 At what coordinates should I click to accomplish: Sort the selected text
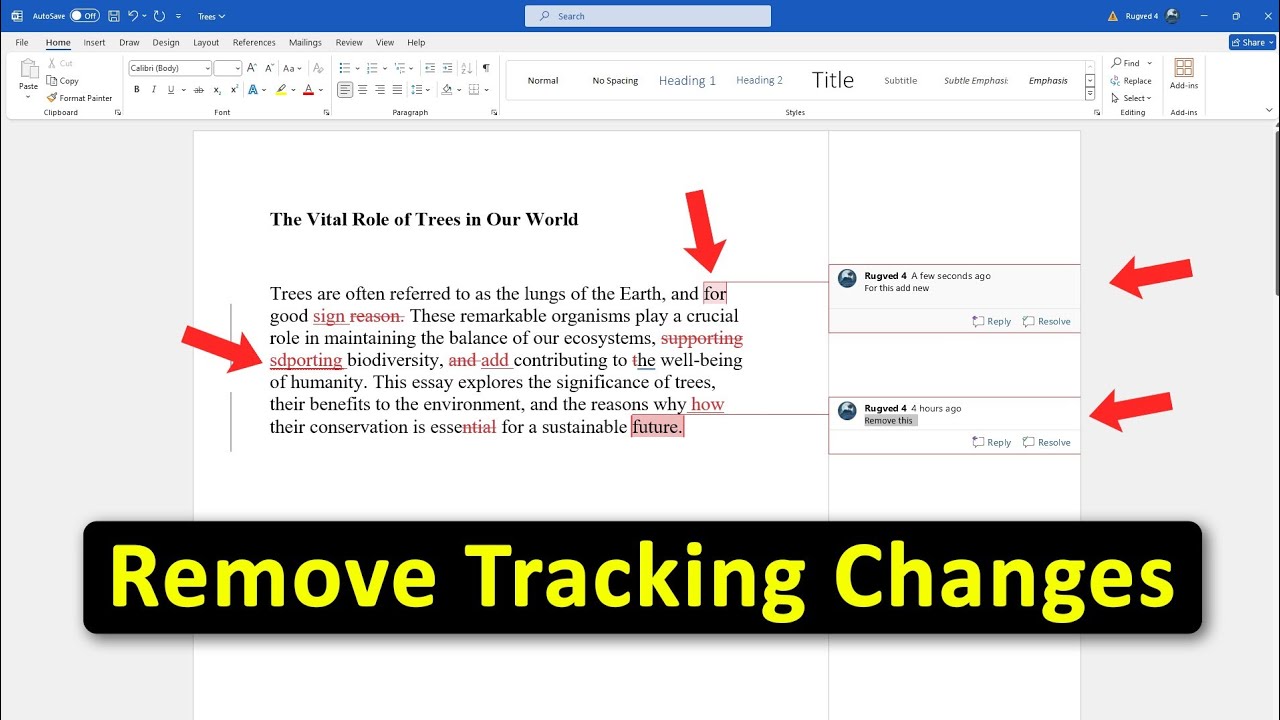point(468,68)
